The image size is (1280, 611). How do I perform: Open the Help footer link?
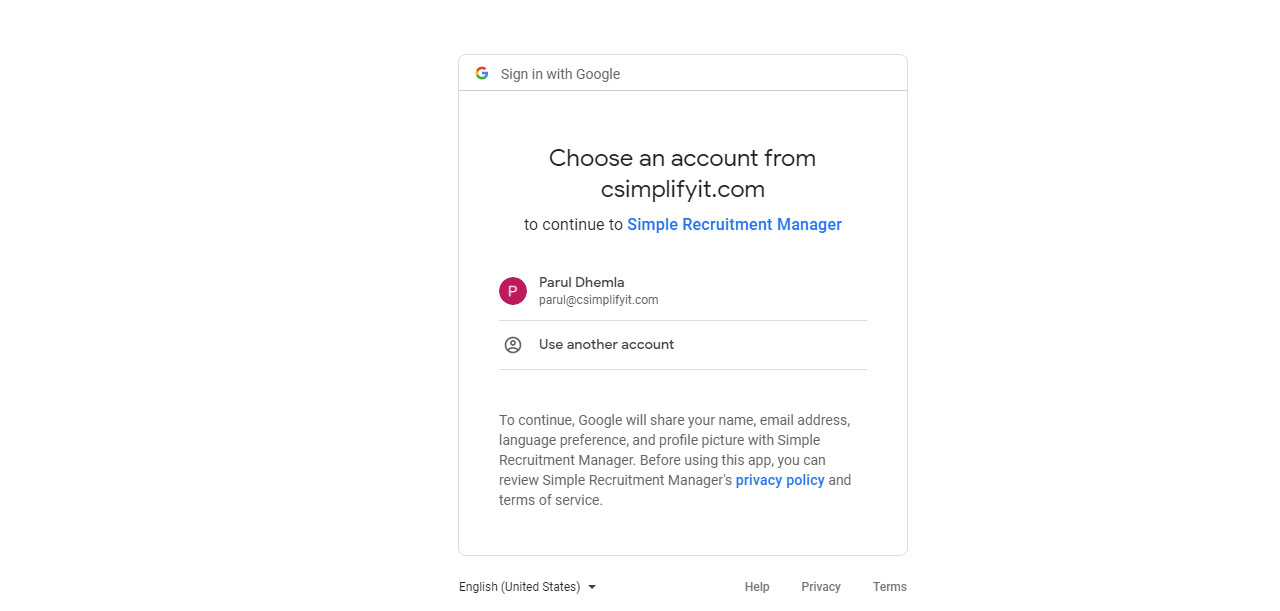(757, 587)
